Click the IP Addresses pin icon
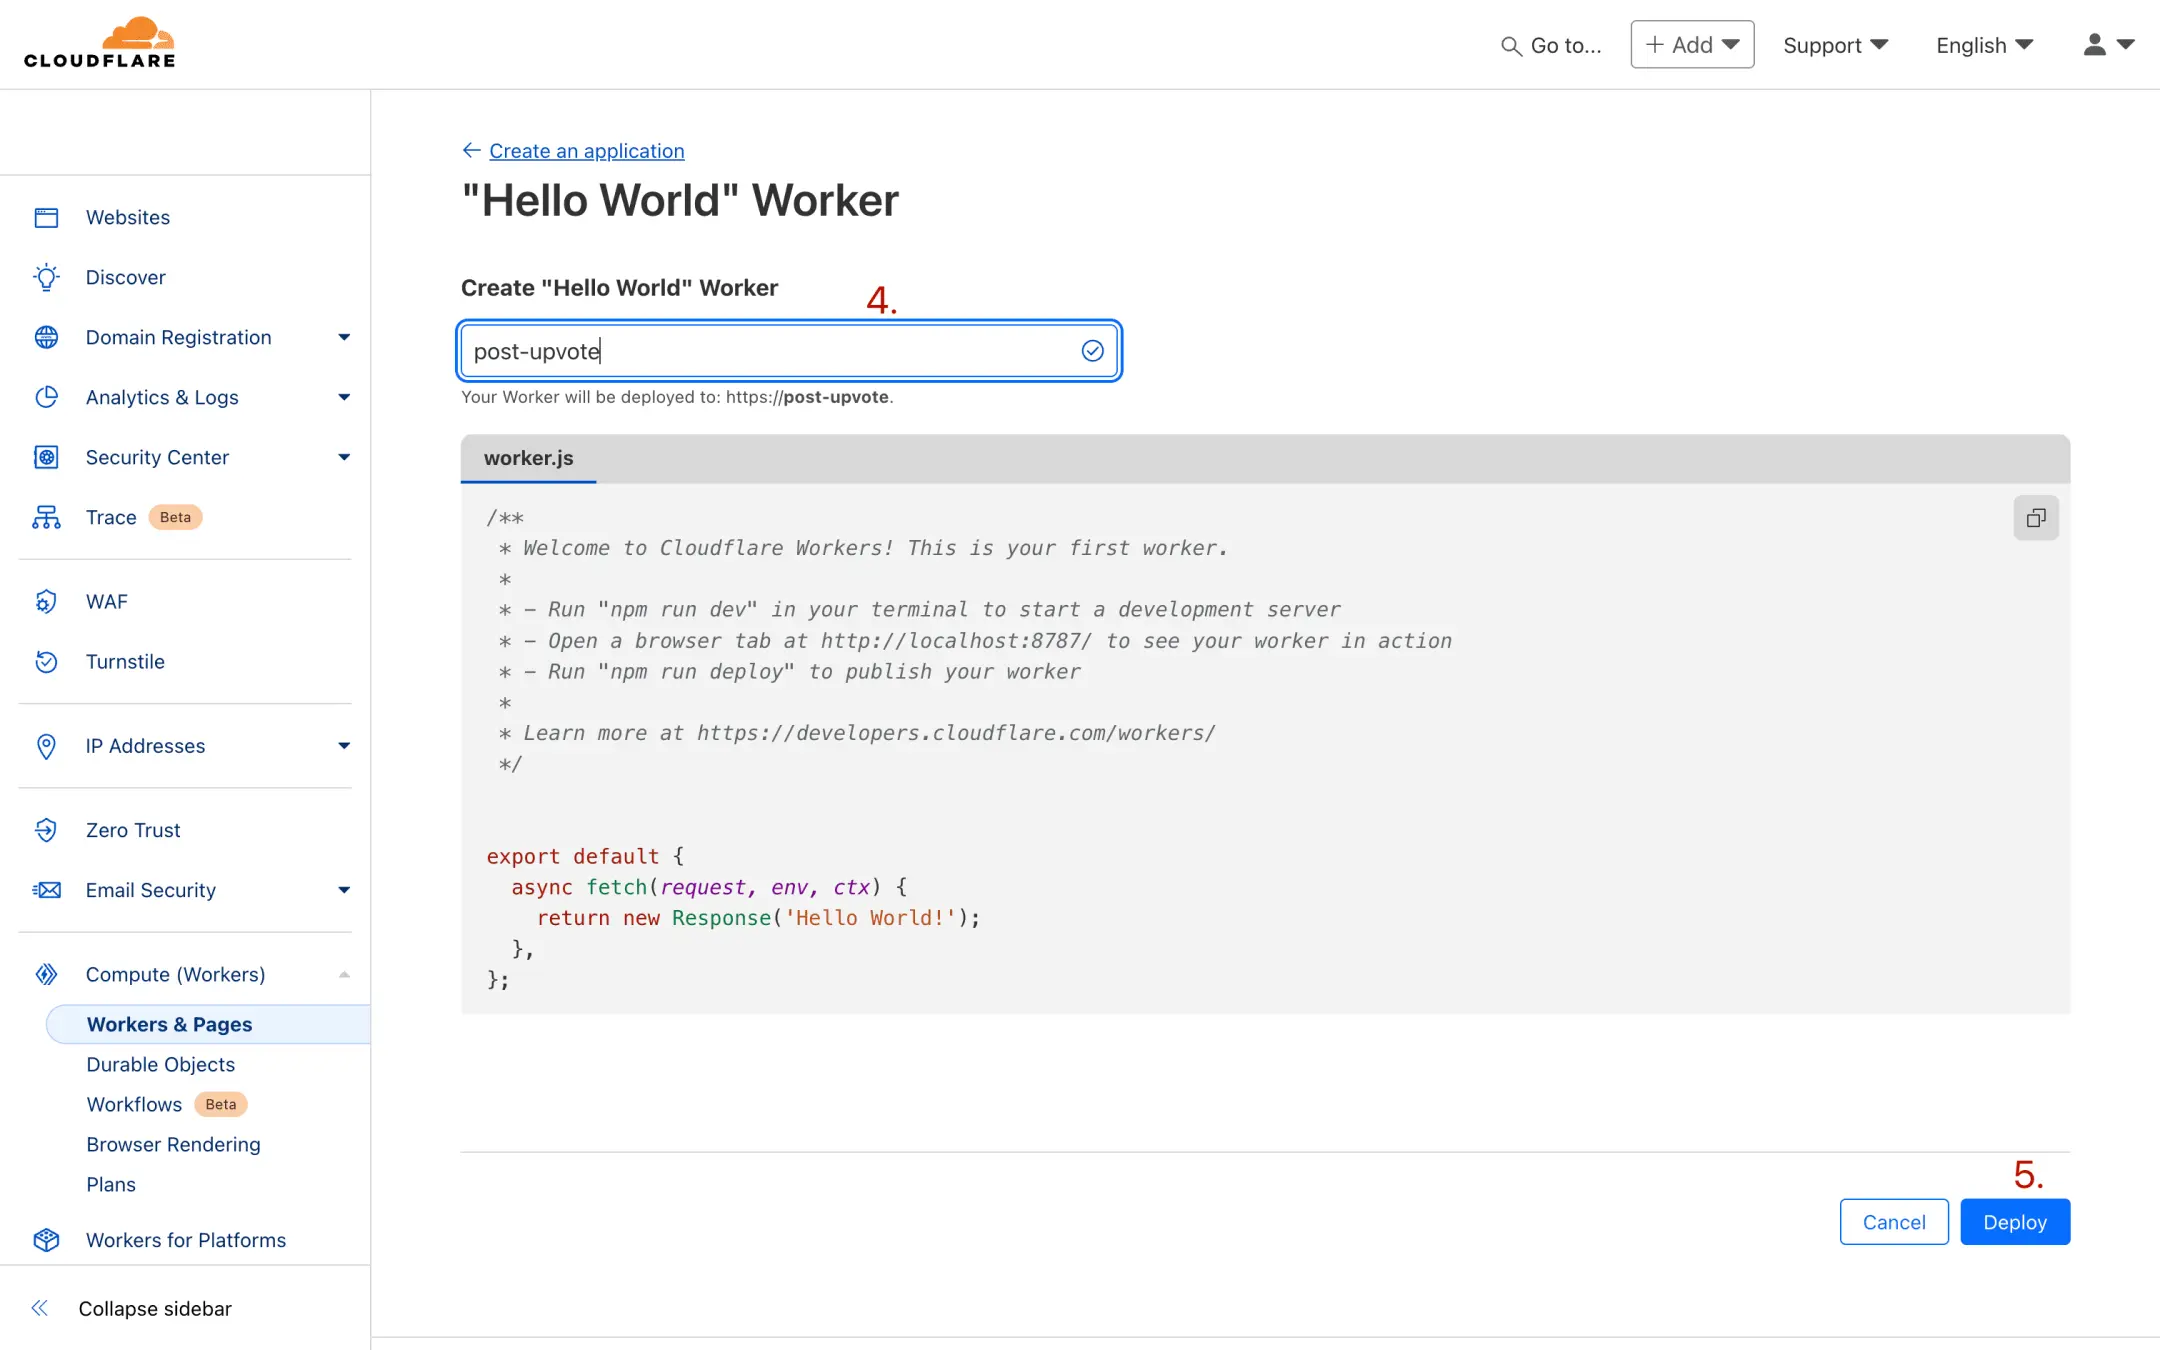The height and width of the screenshot is (1350, 2160). [x=46, y=746]
